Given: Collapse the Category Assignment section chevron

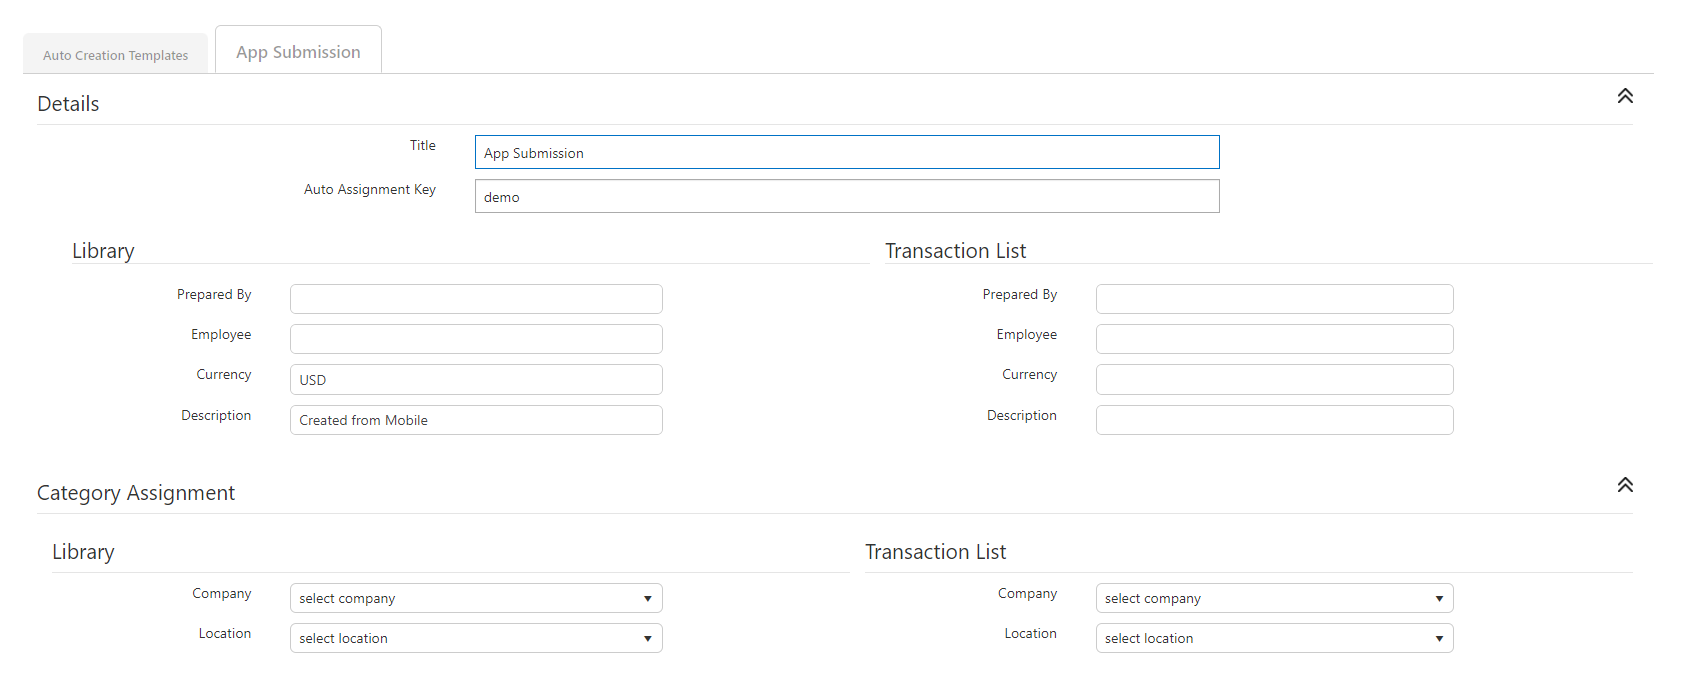Looking at the screenshot, I should [x=1625, y=485].
